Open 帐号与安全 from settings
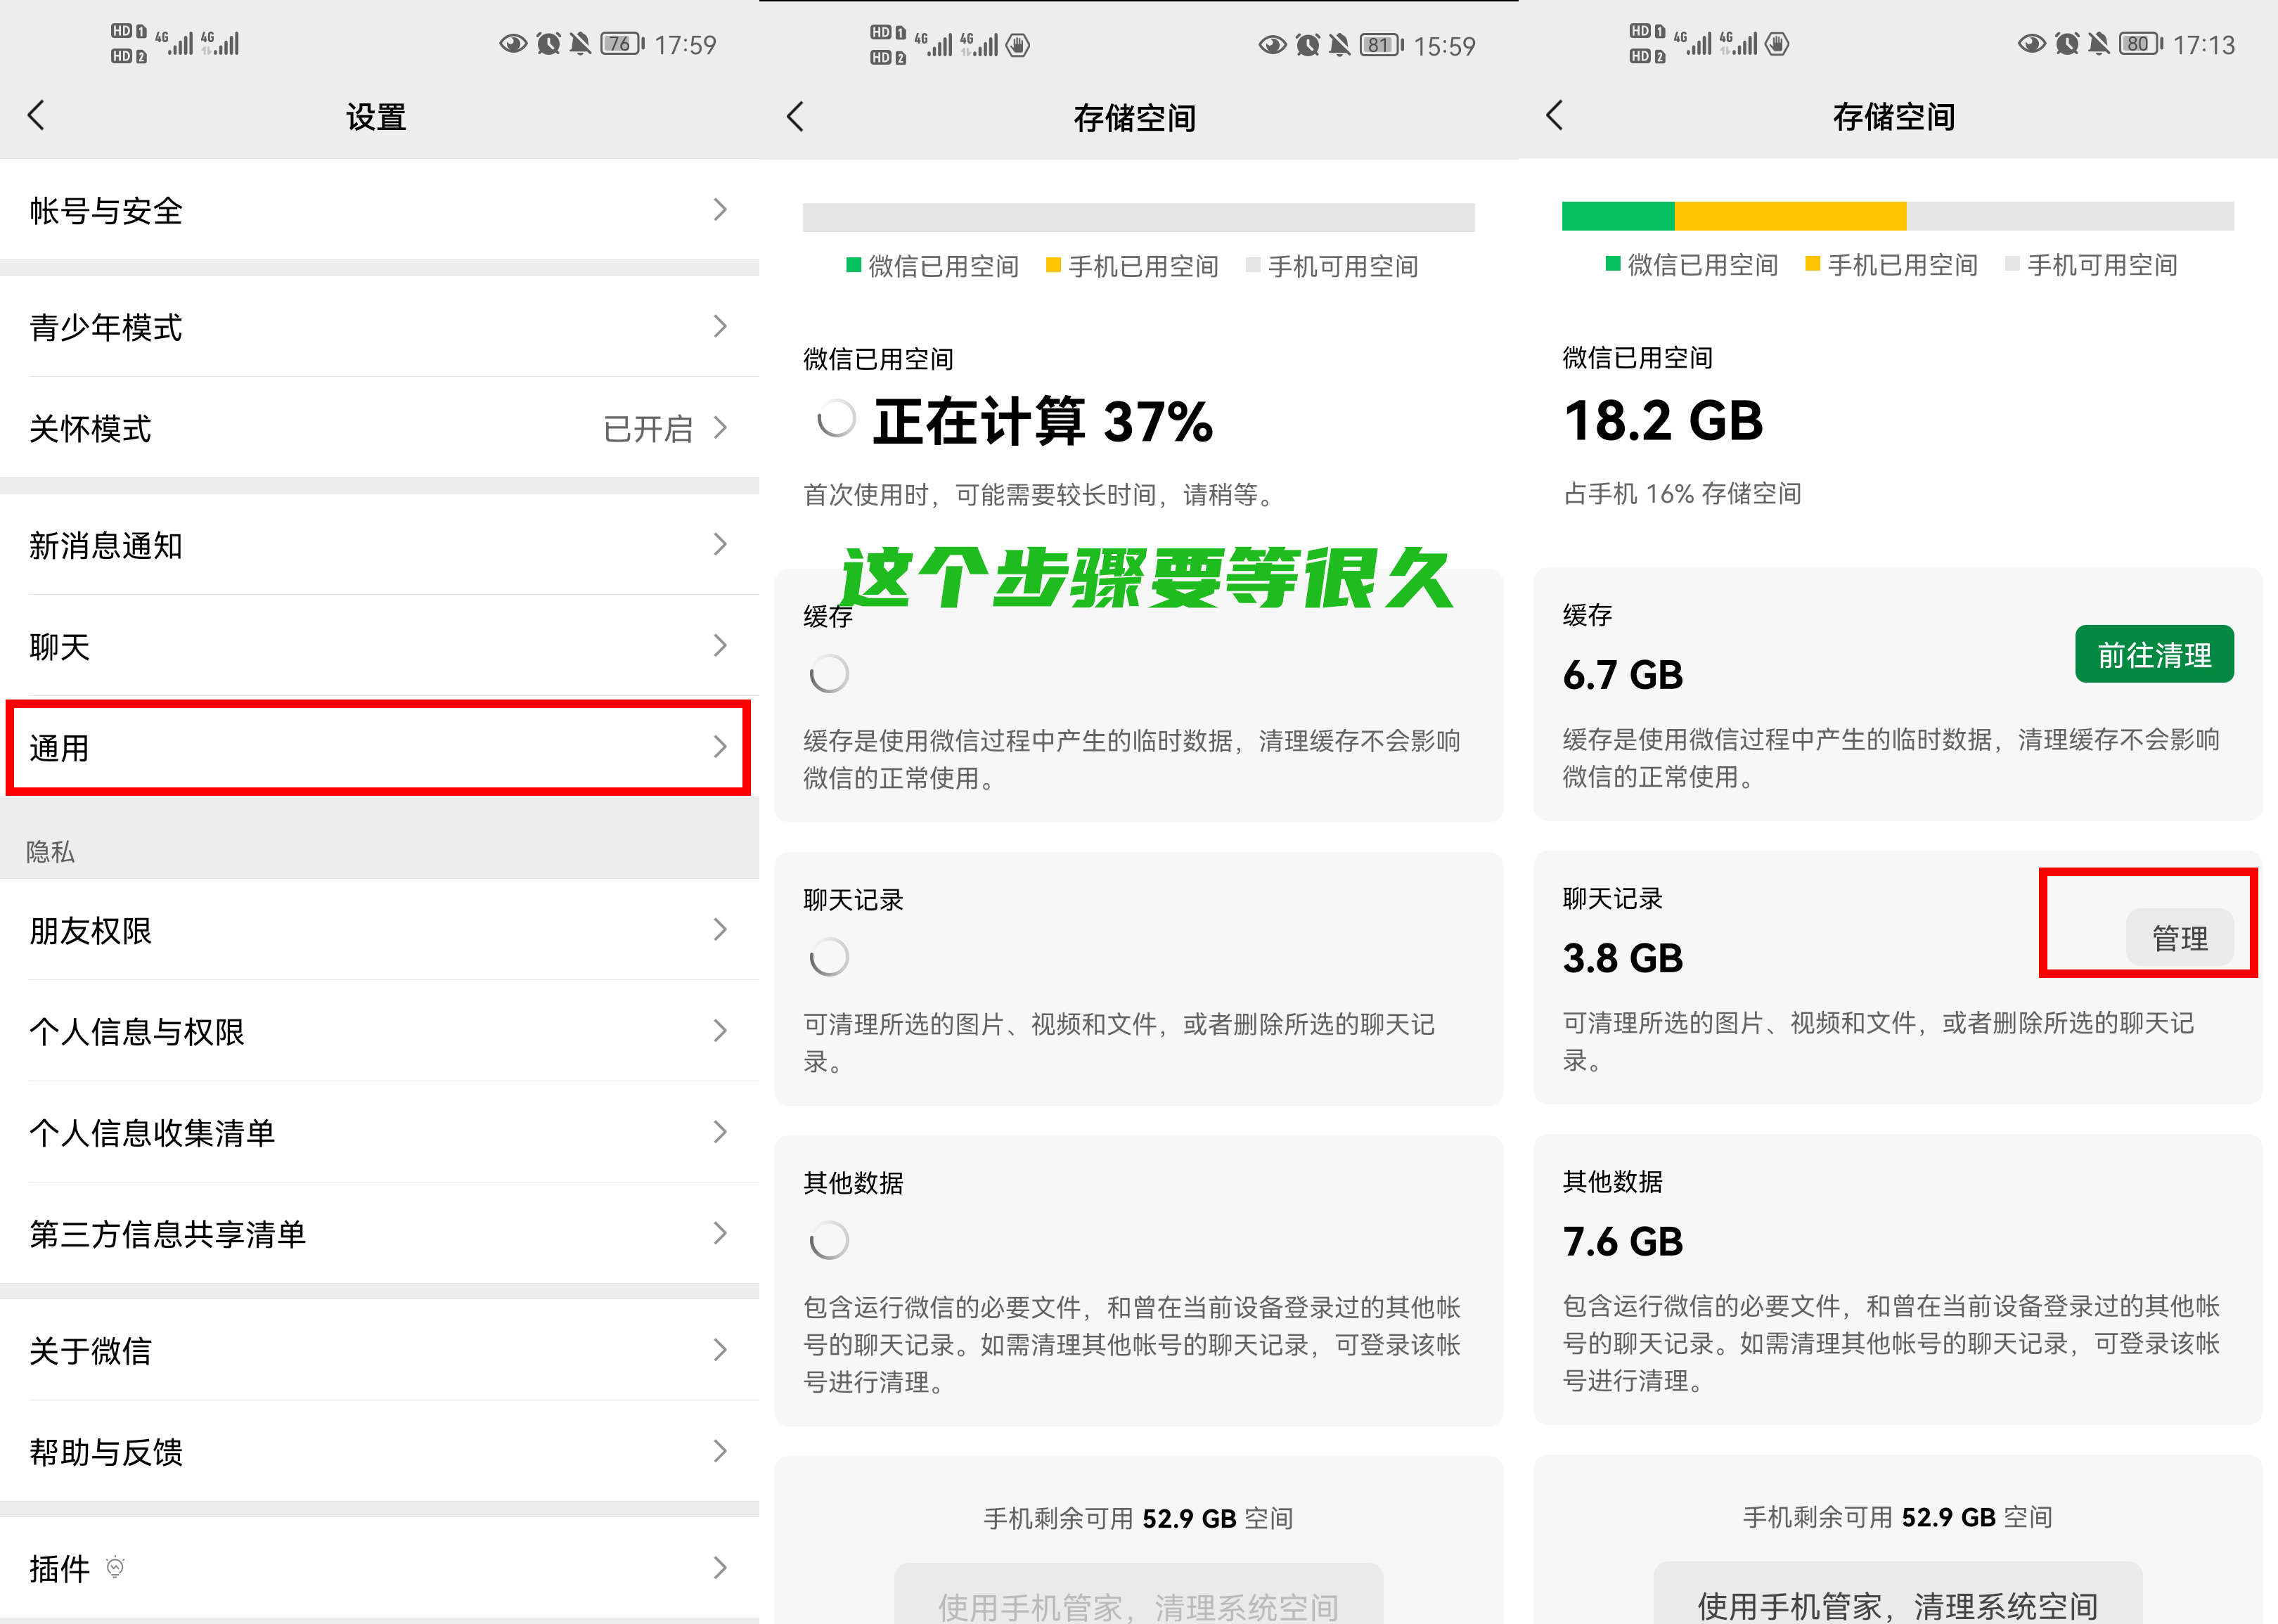 [376, 210]
